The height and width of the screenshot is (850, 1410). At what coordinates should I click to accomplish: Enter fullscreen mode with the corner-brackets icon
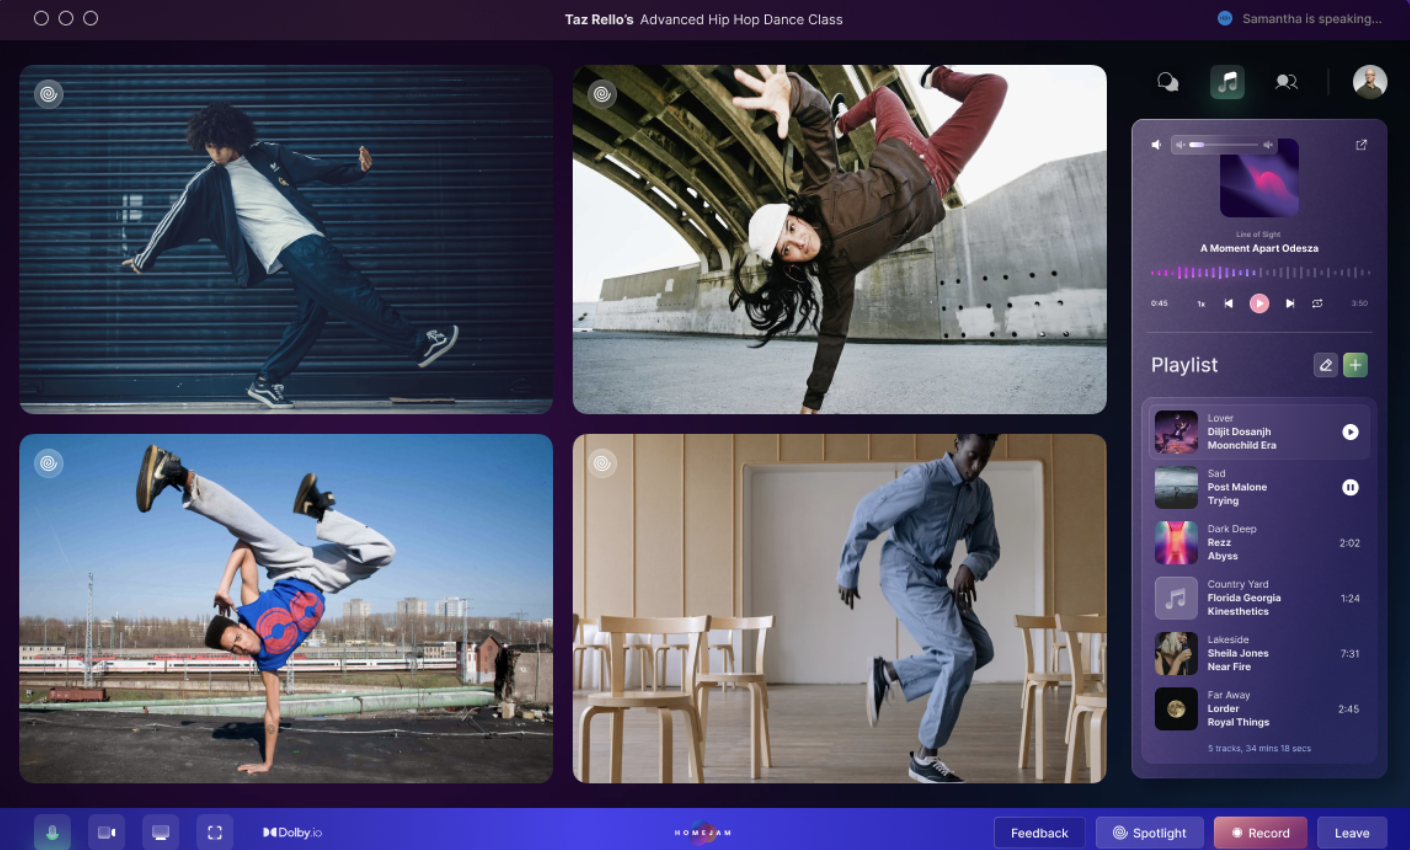pyautogui.click(x=214, y=832)
